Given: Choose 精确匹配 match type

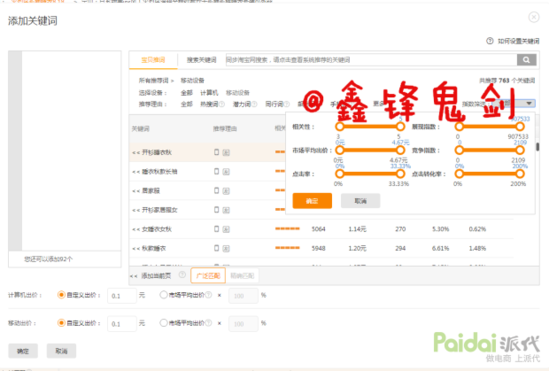Looking at the screenshot, I should [242, 276].
